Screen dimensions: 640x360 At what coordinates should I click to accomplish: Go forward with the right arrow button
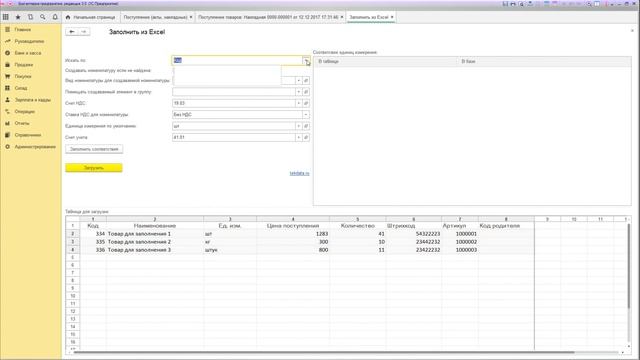[84, 32]
